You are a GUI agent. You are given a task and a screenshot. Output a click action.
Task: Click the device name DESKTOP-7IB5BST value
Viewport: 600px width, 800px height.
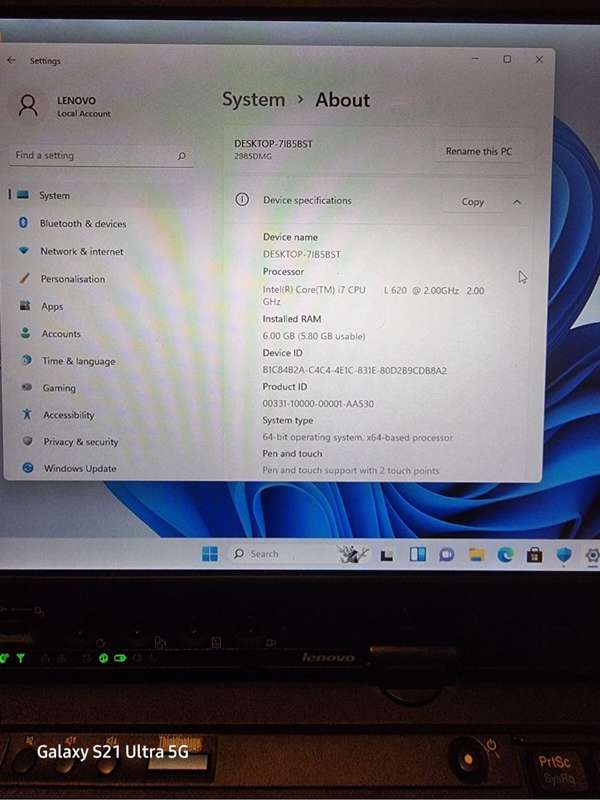coord(302,254)
